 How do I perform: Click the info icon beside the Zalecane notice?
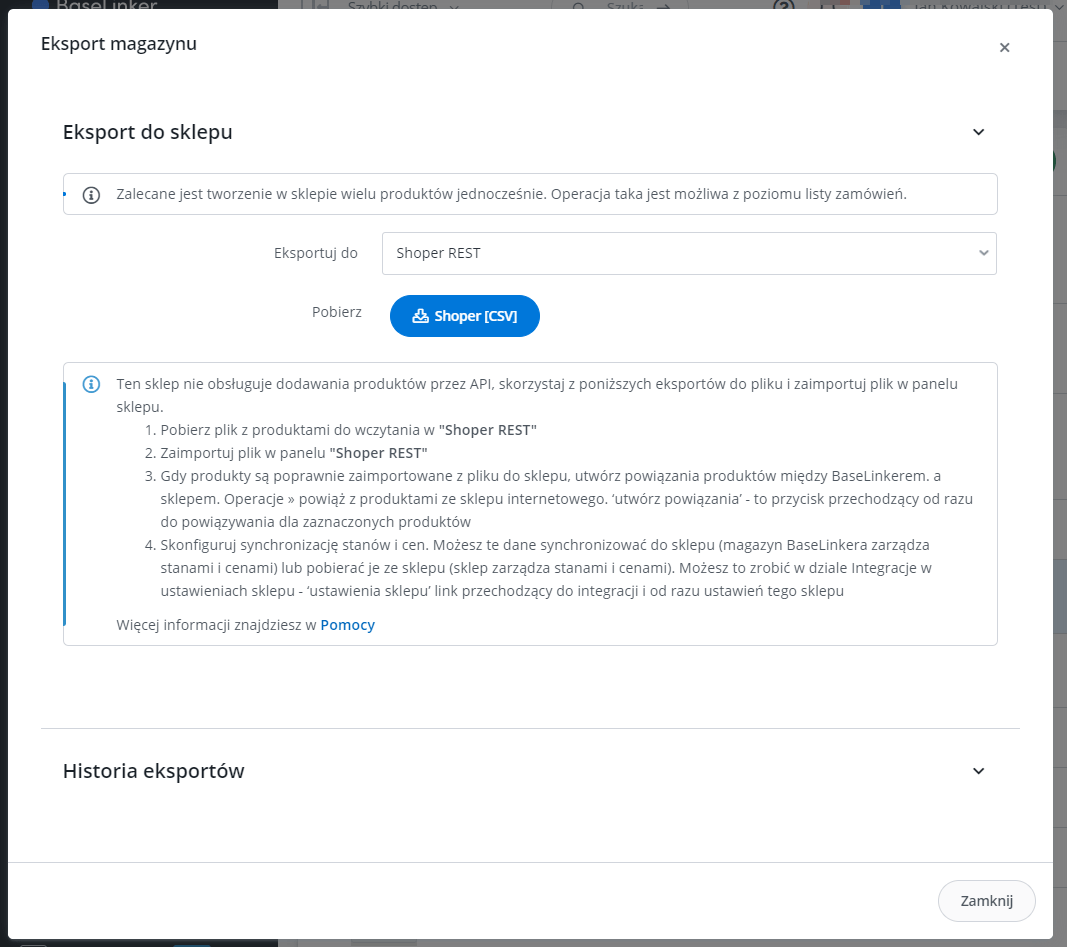click(91, 195)
